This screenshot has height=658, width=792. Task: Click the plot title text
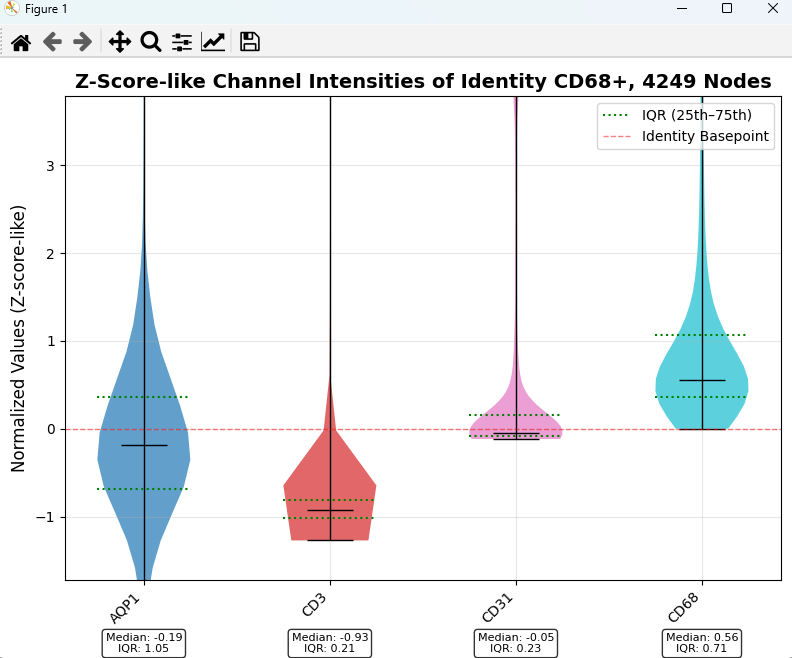point(423,81)
